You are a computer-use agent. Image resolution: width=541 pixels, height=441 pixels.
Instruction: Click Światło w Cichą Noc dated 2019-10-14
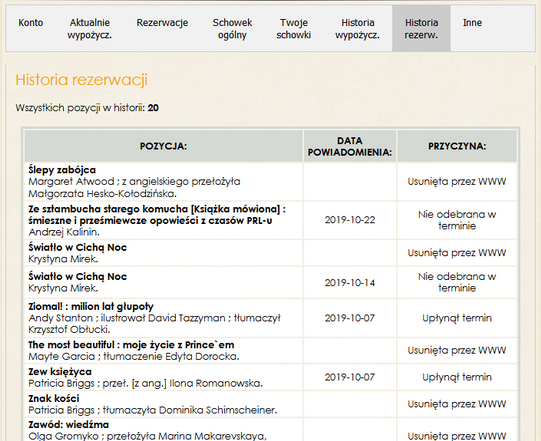point(78,276)
